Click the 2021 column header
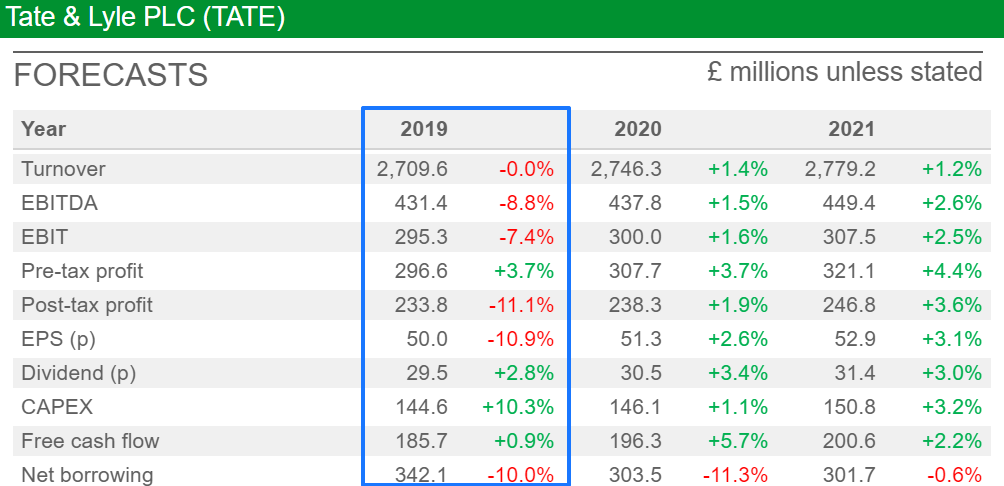This screenshot has width=1004, height=486. [852, 129]
